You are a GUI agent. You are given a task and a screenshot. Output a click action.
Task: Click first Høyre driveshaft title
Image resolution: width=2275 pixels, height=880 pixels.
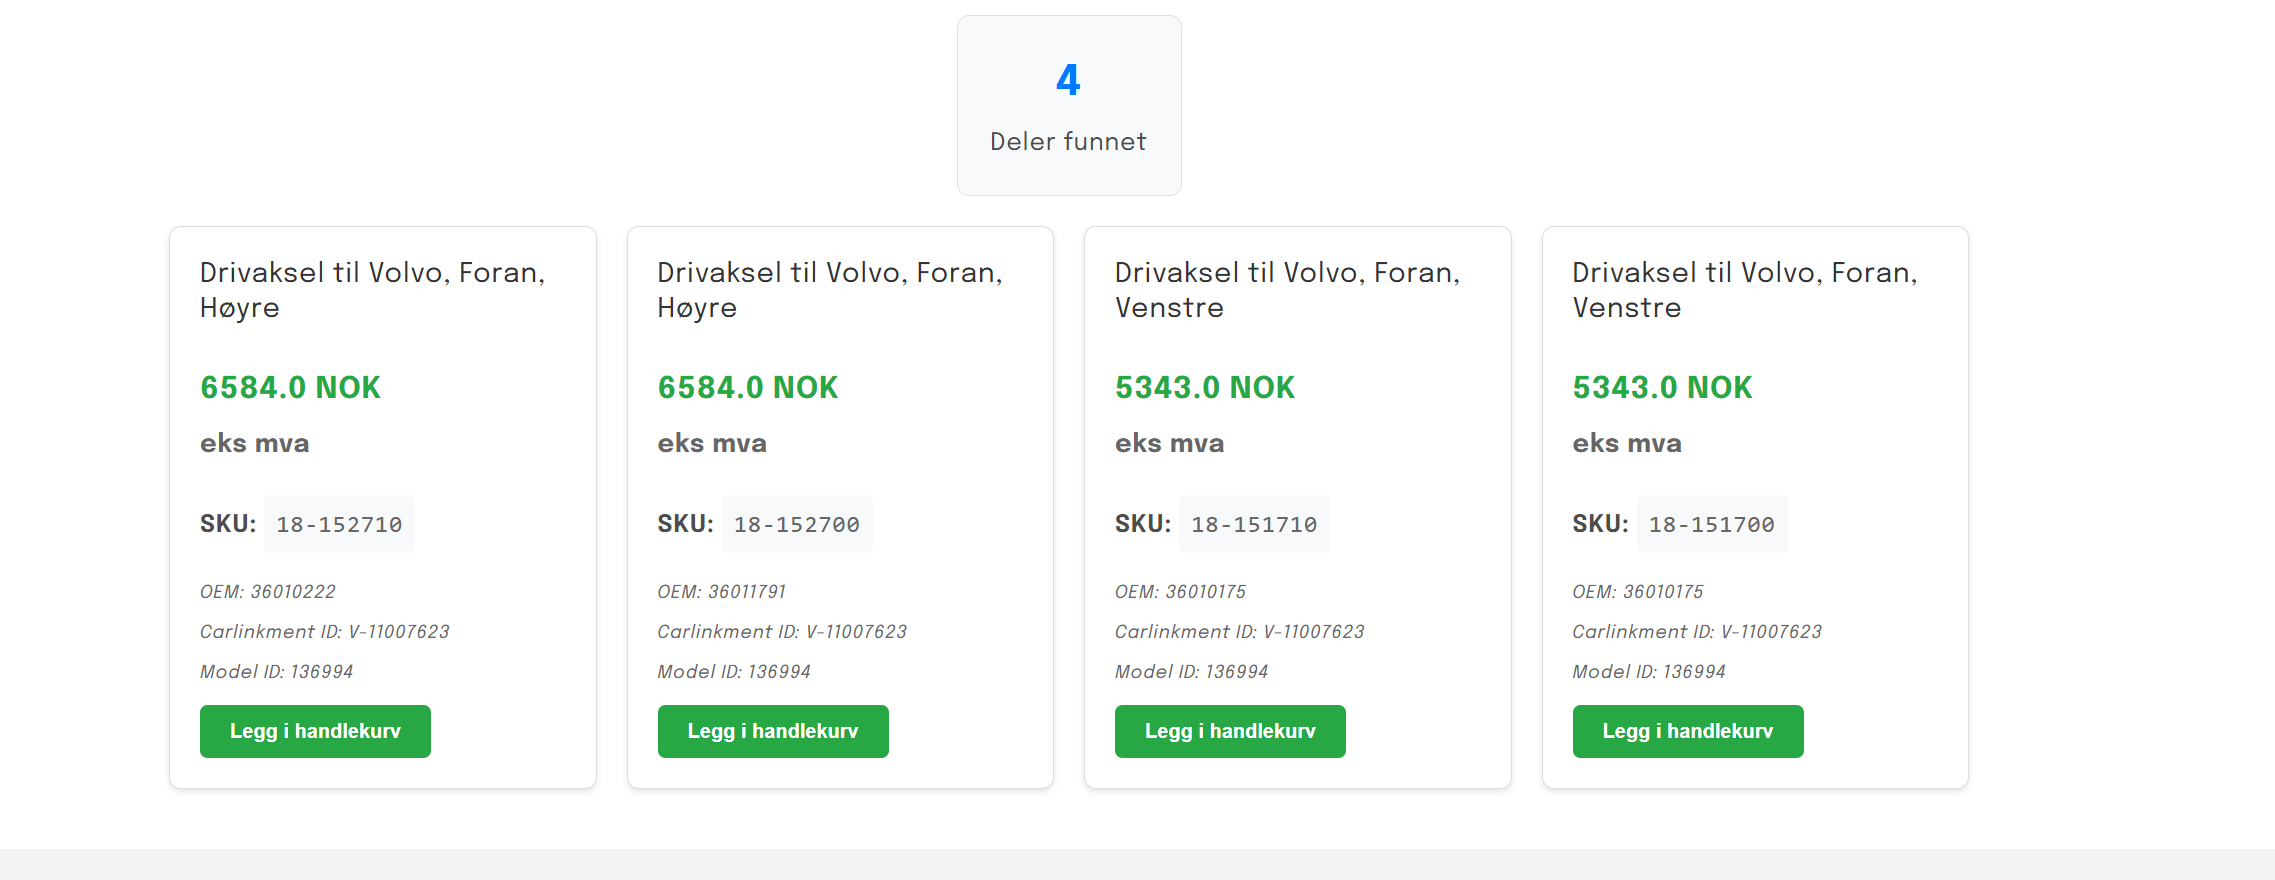[x=372, y=290]
